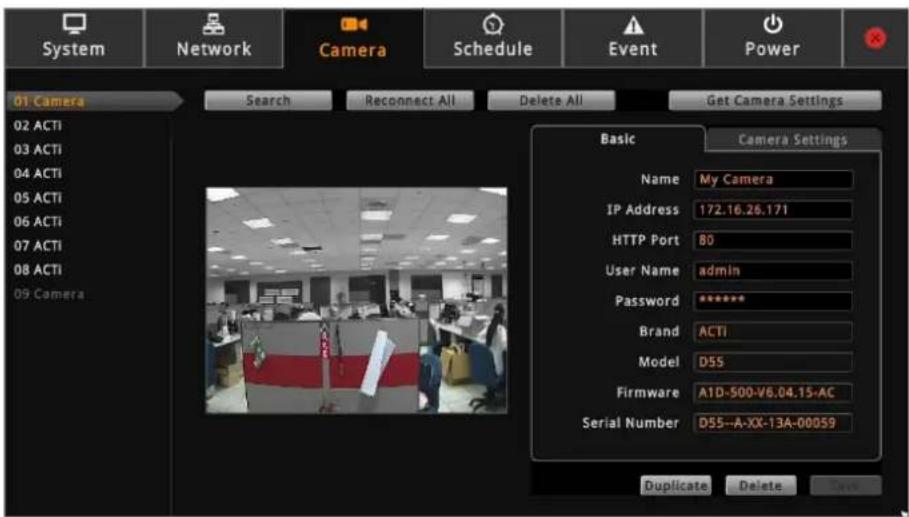Click the Brand field showing ACTi
This screenshot has width=909, height=517.
click(773, 332)
